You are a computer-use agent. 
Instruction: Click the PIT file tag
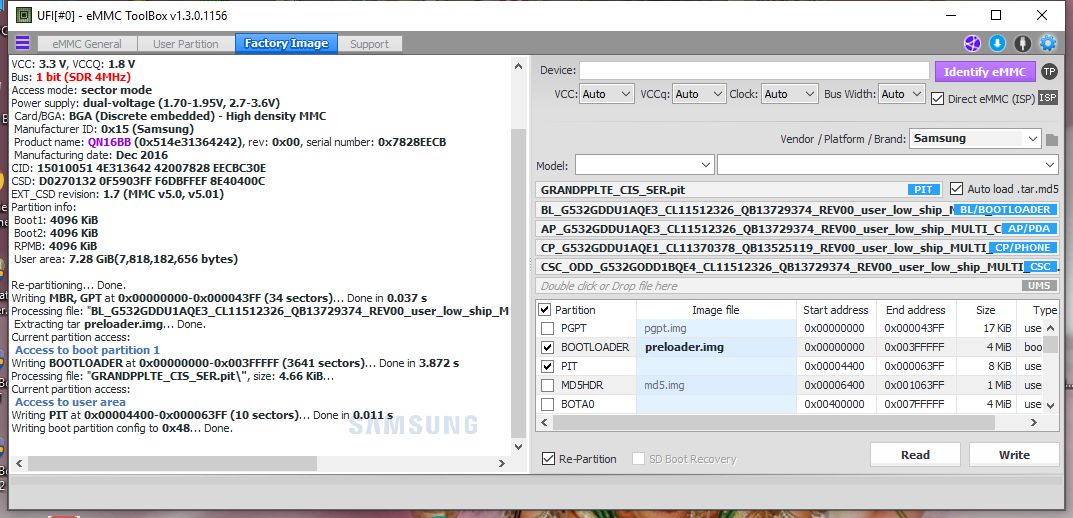click(925, 190)
